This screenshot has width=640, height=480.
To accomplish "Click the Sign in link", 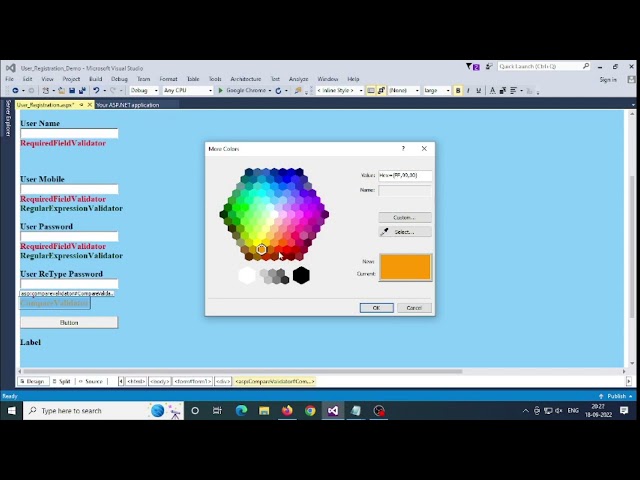I will click(x=608, y=80).
